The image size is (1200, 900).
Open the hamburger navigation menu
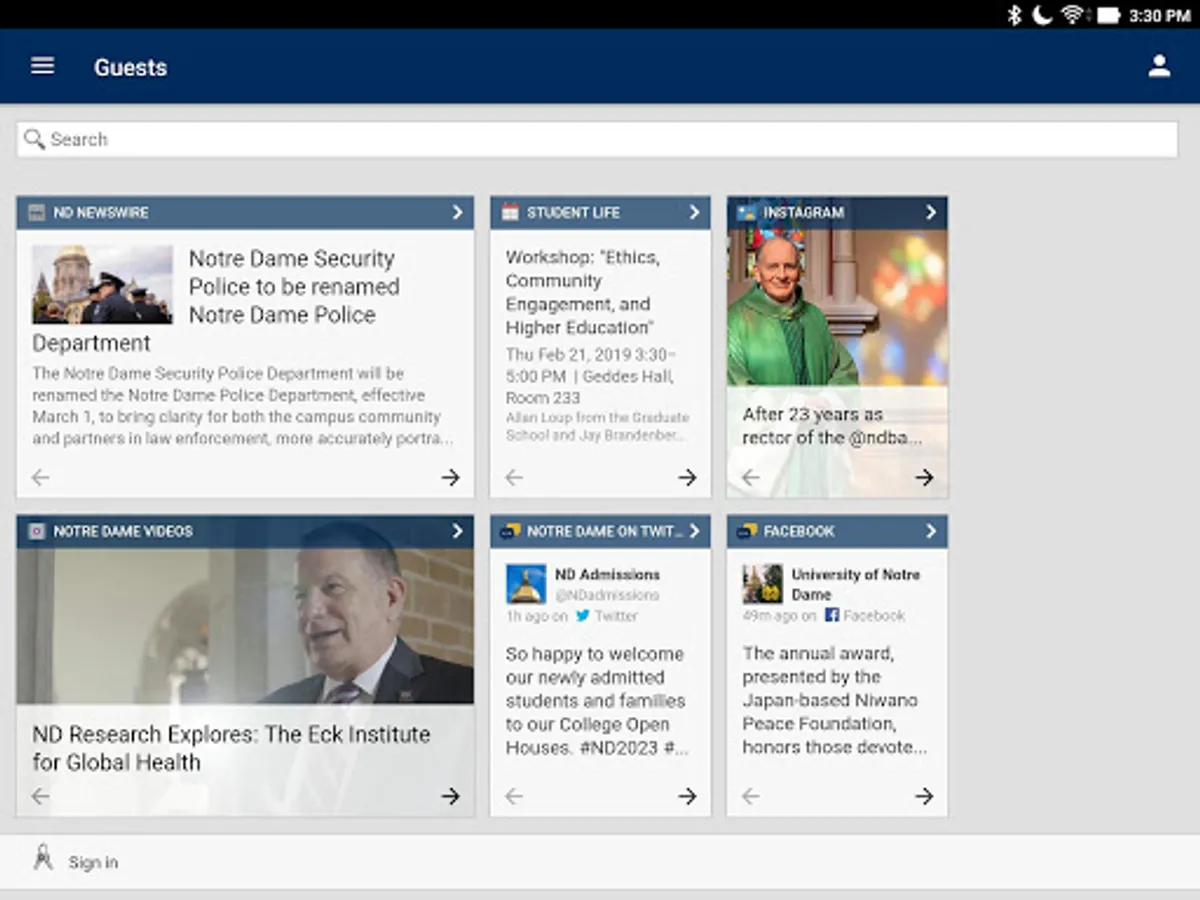[x=42, y=66]
